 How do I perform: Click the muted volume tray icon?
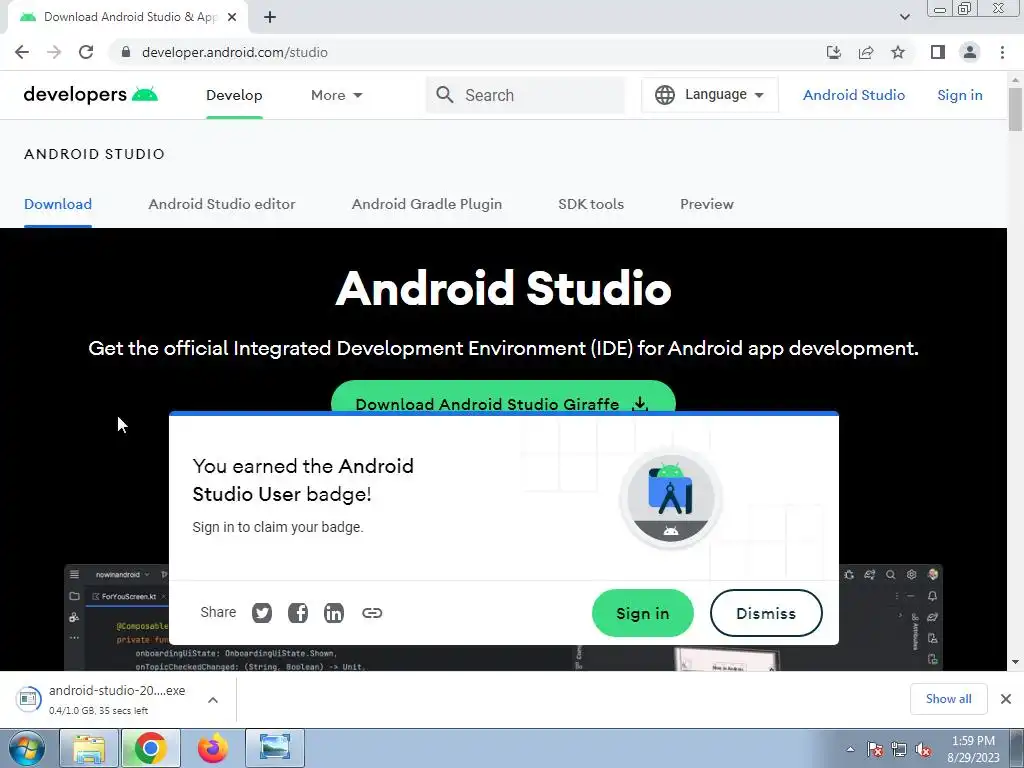pyautogui.click(x=923, y=749)
